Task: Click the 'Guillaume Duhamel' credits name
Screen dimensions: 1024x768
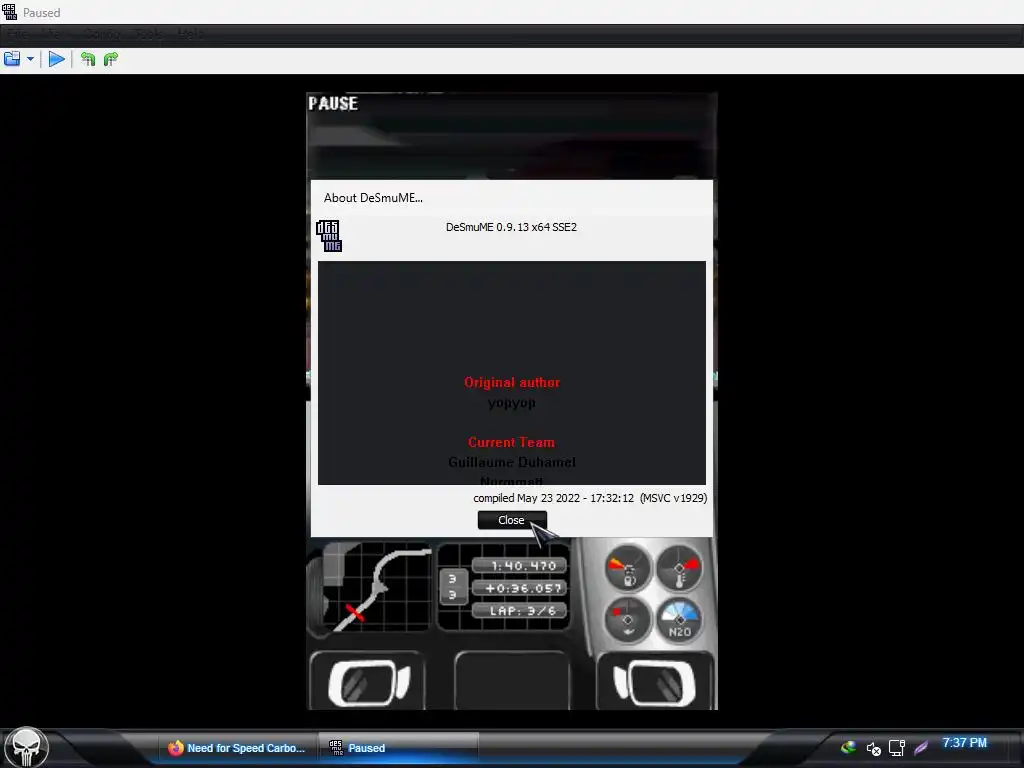Action: tap(512, 462)
